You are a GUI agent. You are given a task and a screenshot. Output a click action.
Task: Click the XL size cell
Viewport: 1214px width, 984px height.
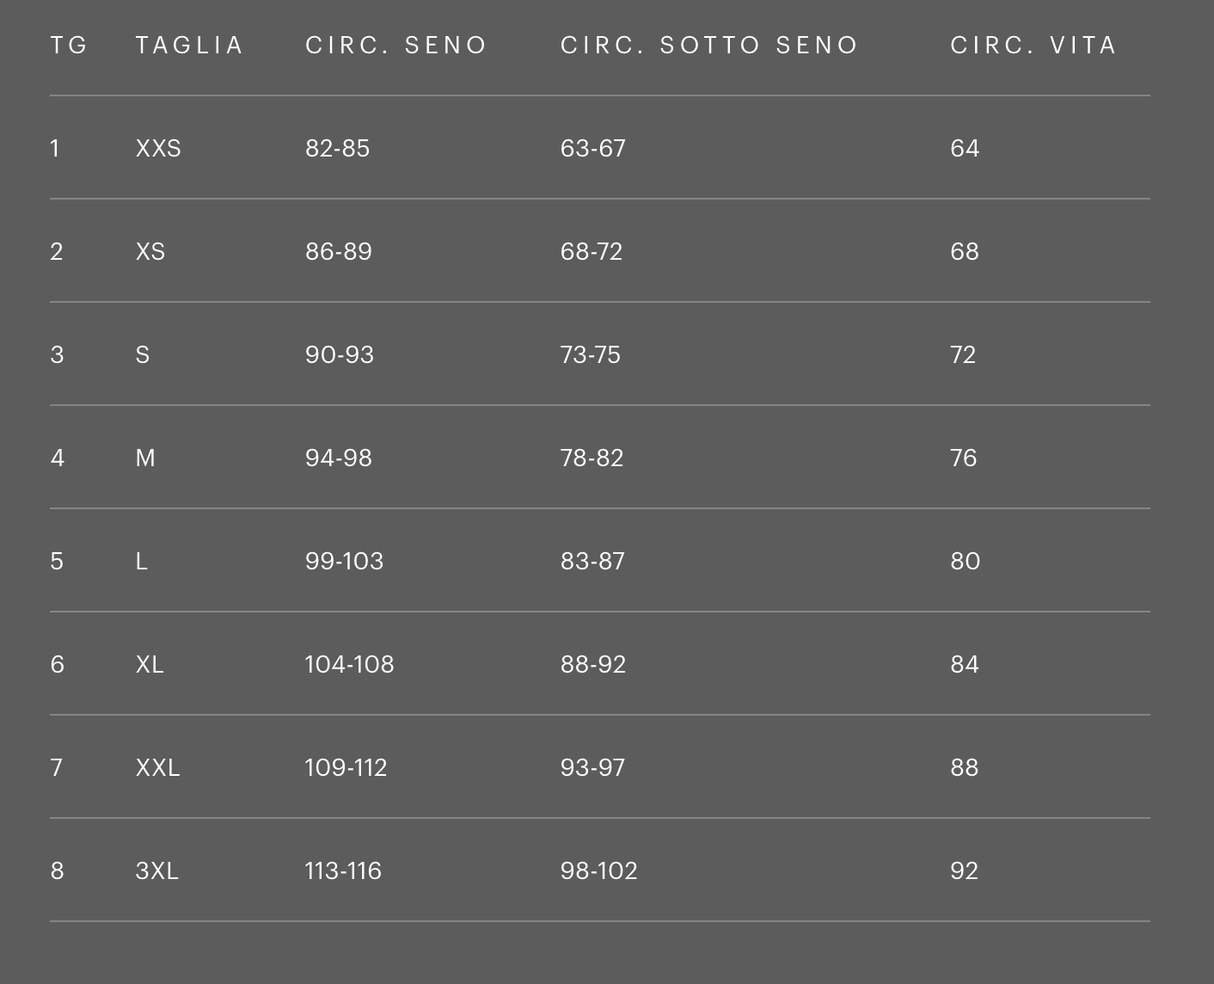click(x=149, y=664)
